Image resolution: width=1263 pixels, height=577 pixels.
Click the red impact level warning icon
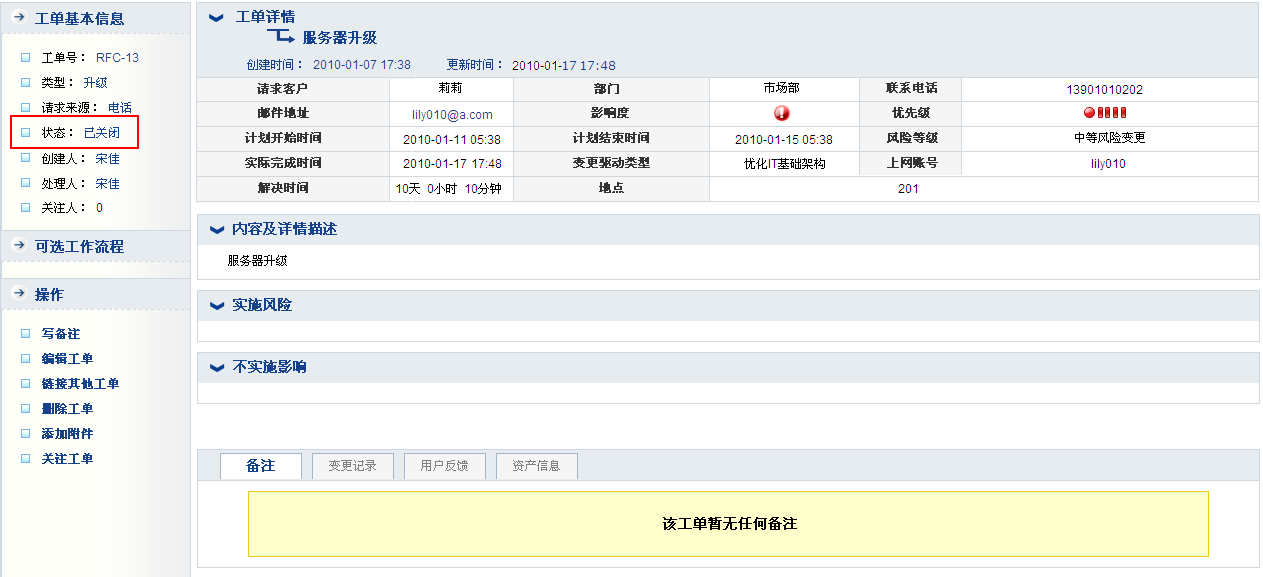click(x=782, y=113)
